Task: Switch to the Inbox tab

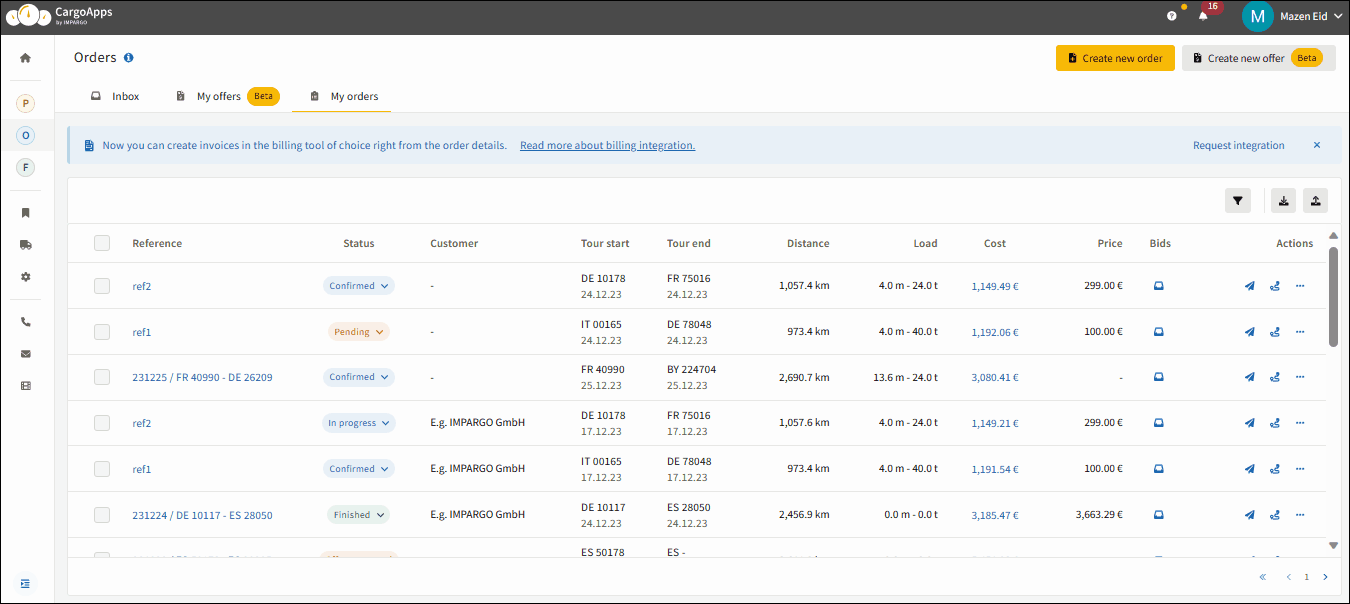Action: tap(115, 96)
